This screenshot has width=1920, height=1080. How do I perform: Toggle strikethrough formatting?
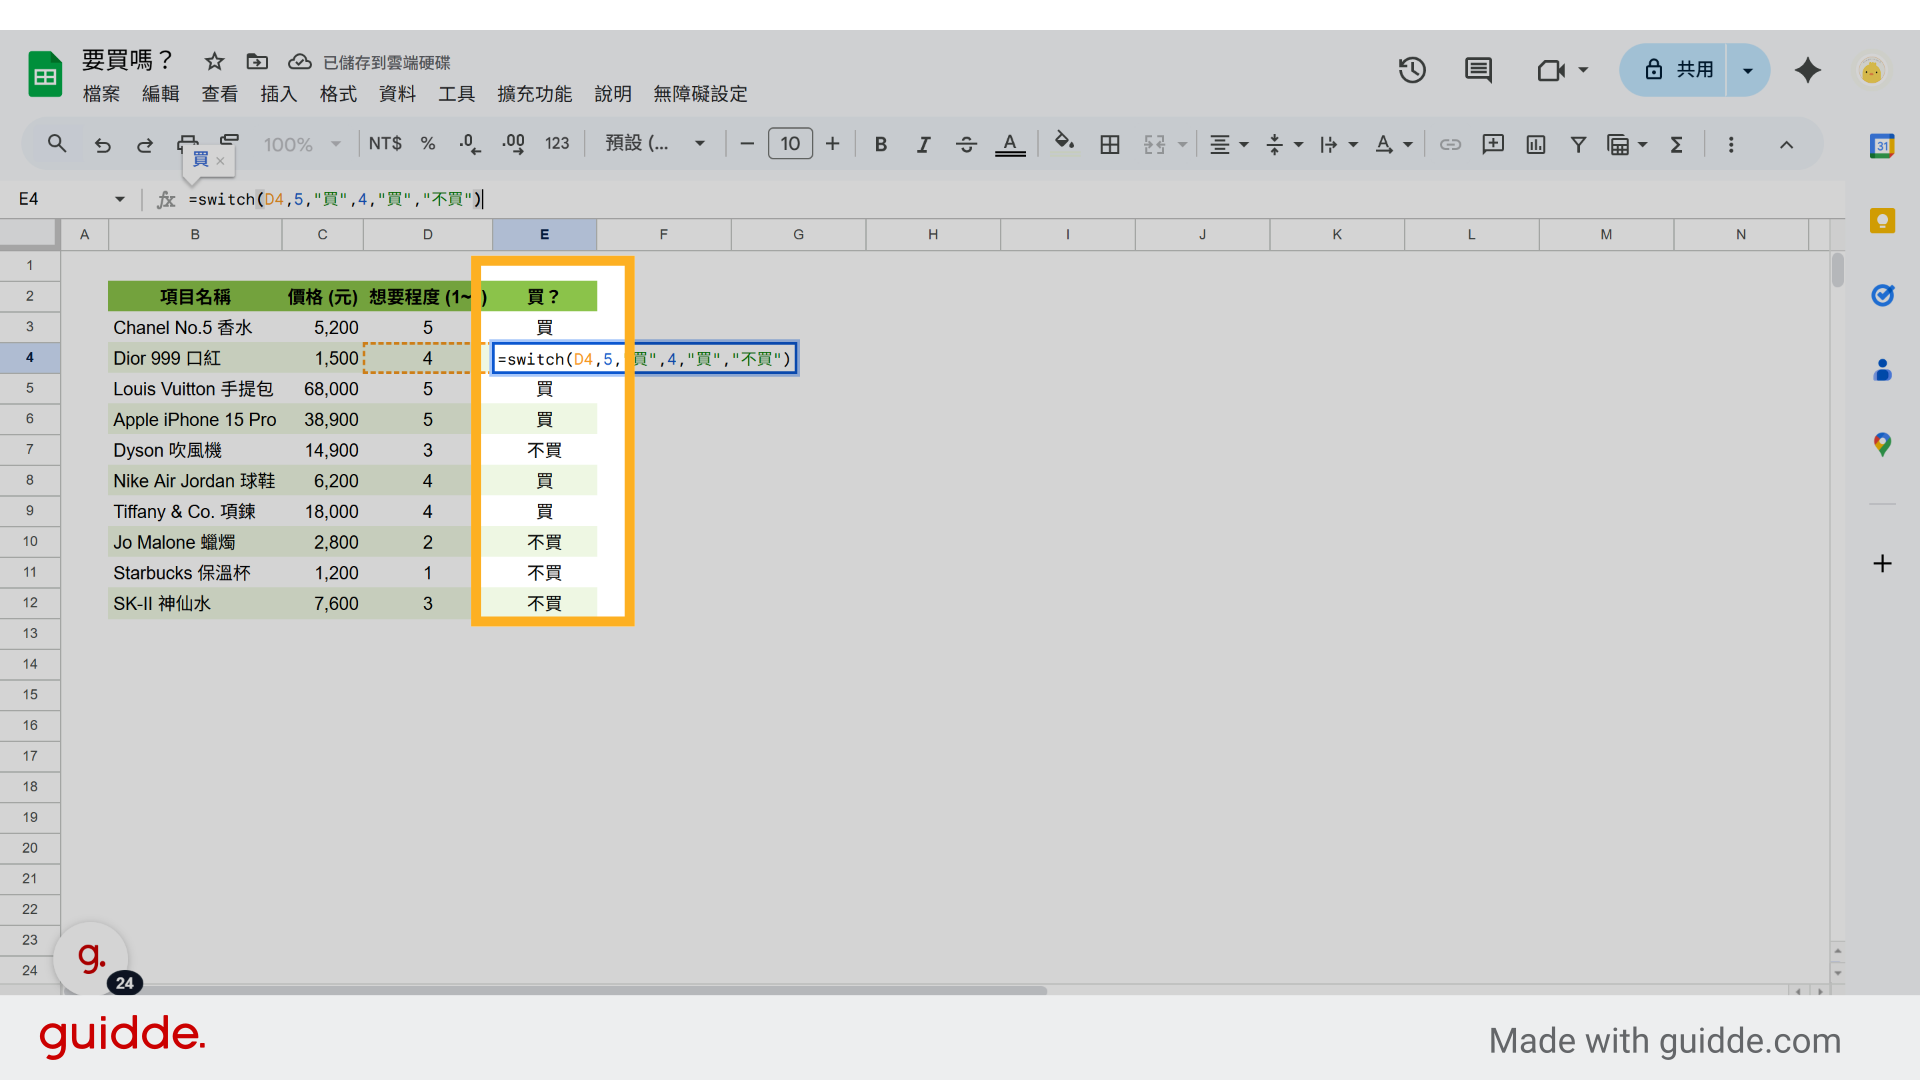tap(965, 144)
